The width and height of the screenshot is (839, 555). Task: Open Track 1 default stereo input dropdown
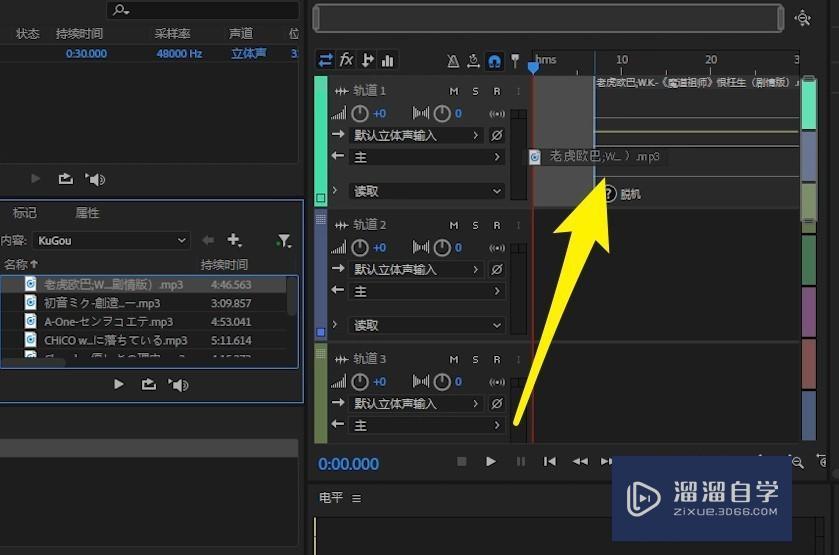click(x=416, y=135)
